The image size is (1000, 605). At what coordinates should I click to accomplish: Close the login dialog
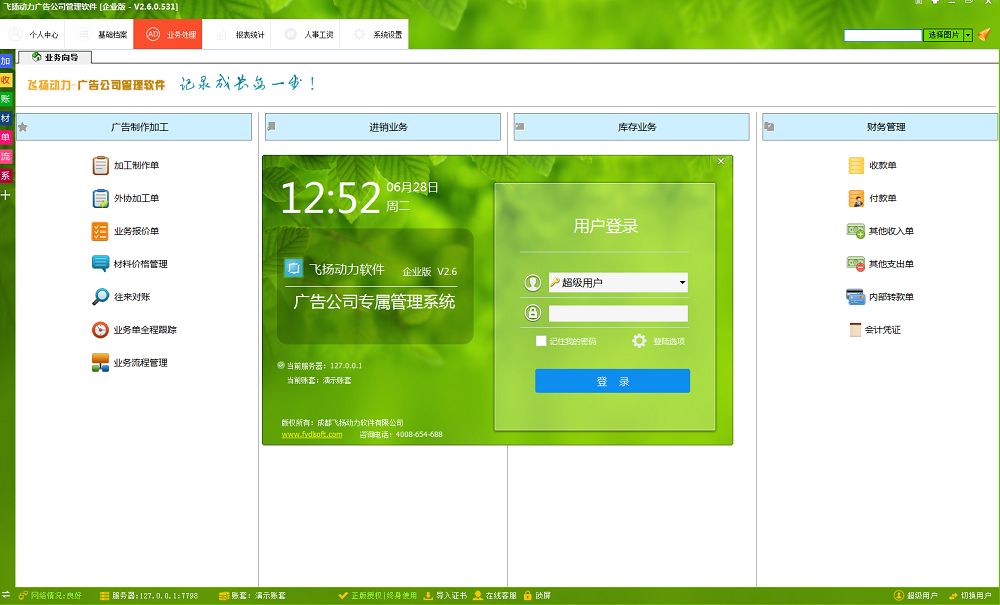click(721, 162)
